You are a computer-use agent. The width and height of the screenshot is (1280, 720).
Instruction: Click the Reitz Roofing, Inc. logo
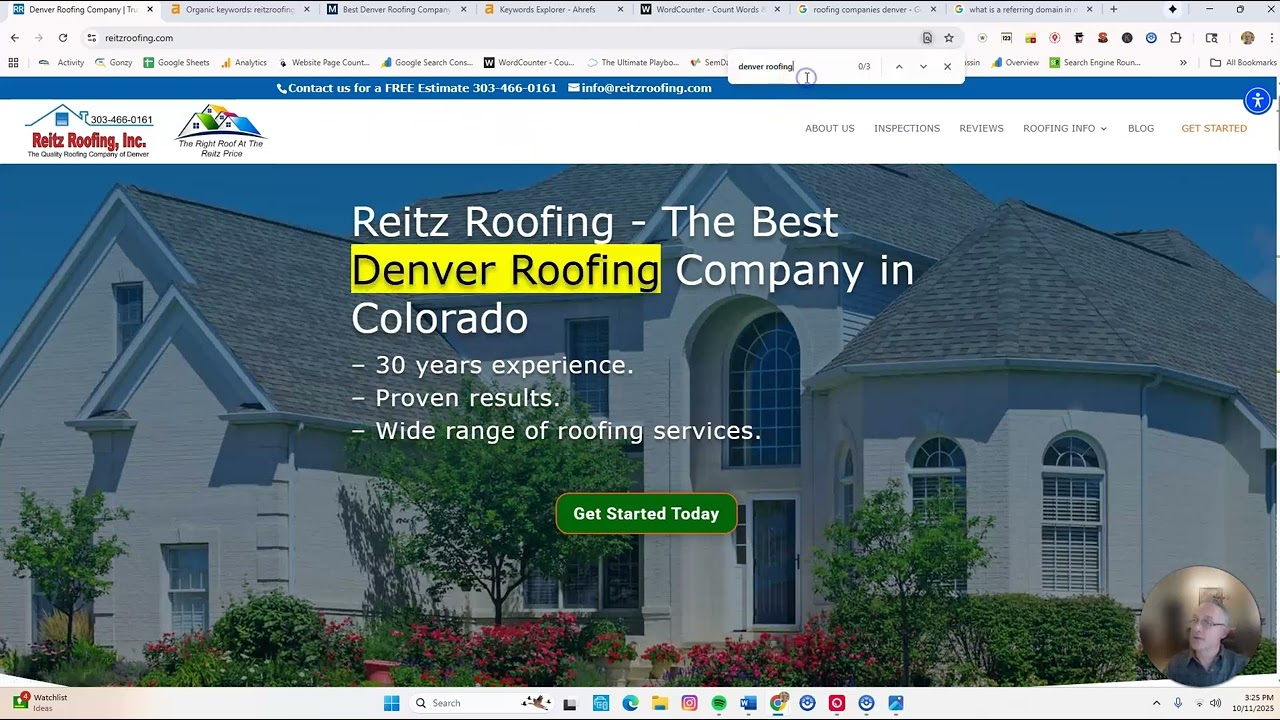point(89,131)
